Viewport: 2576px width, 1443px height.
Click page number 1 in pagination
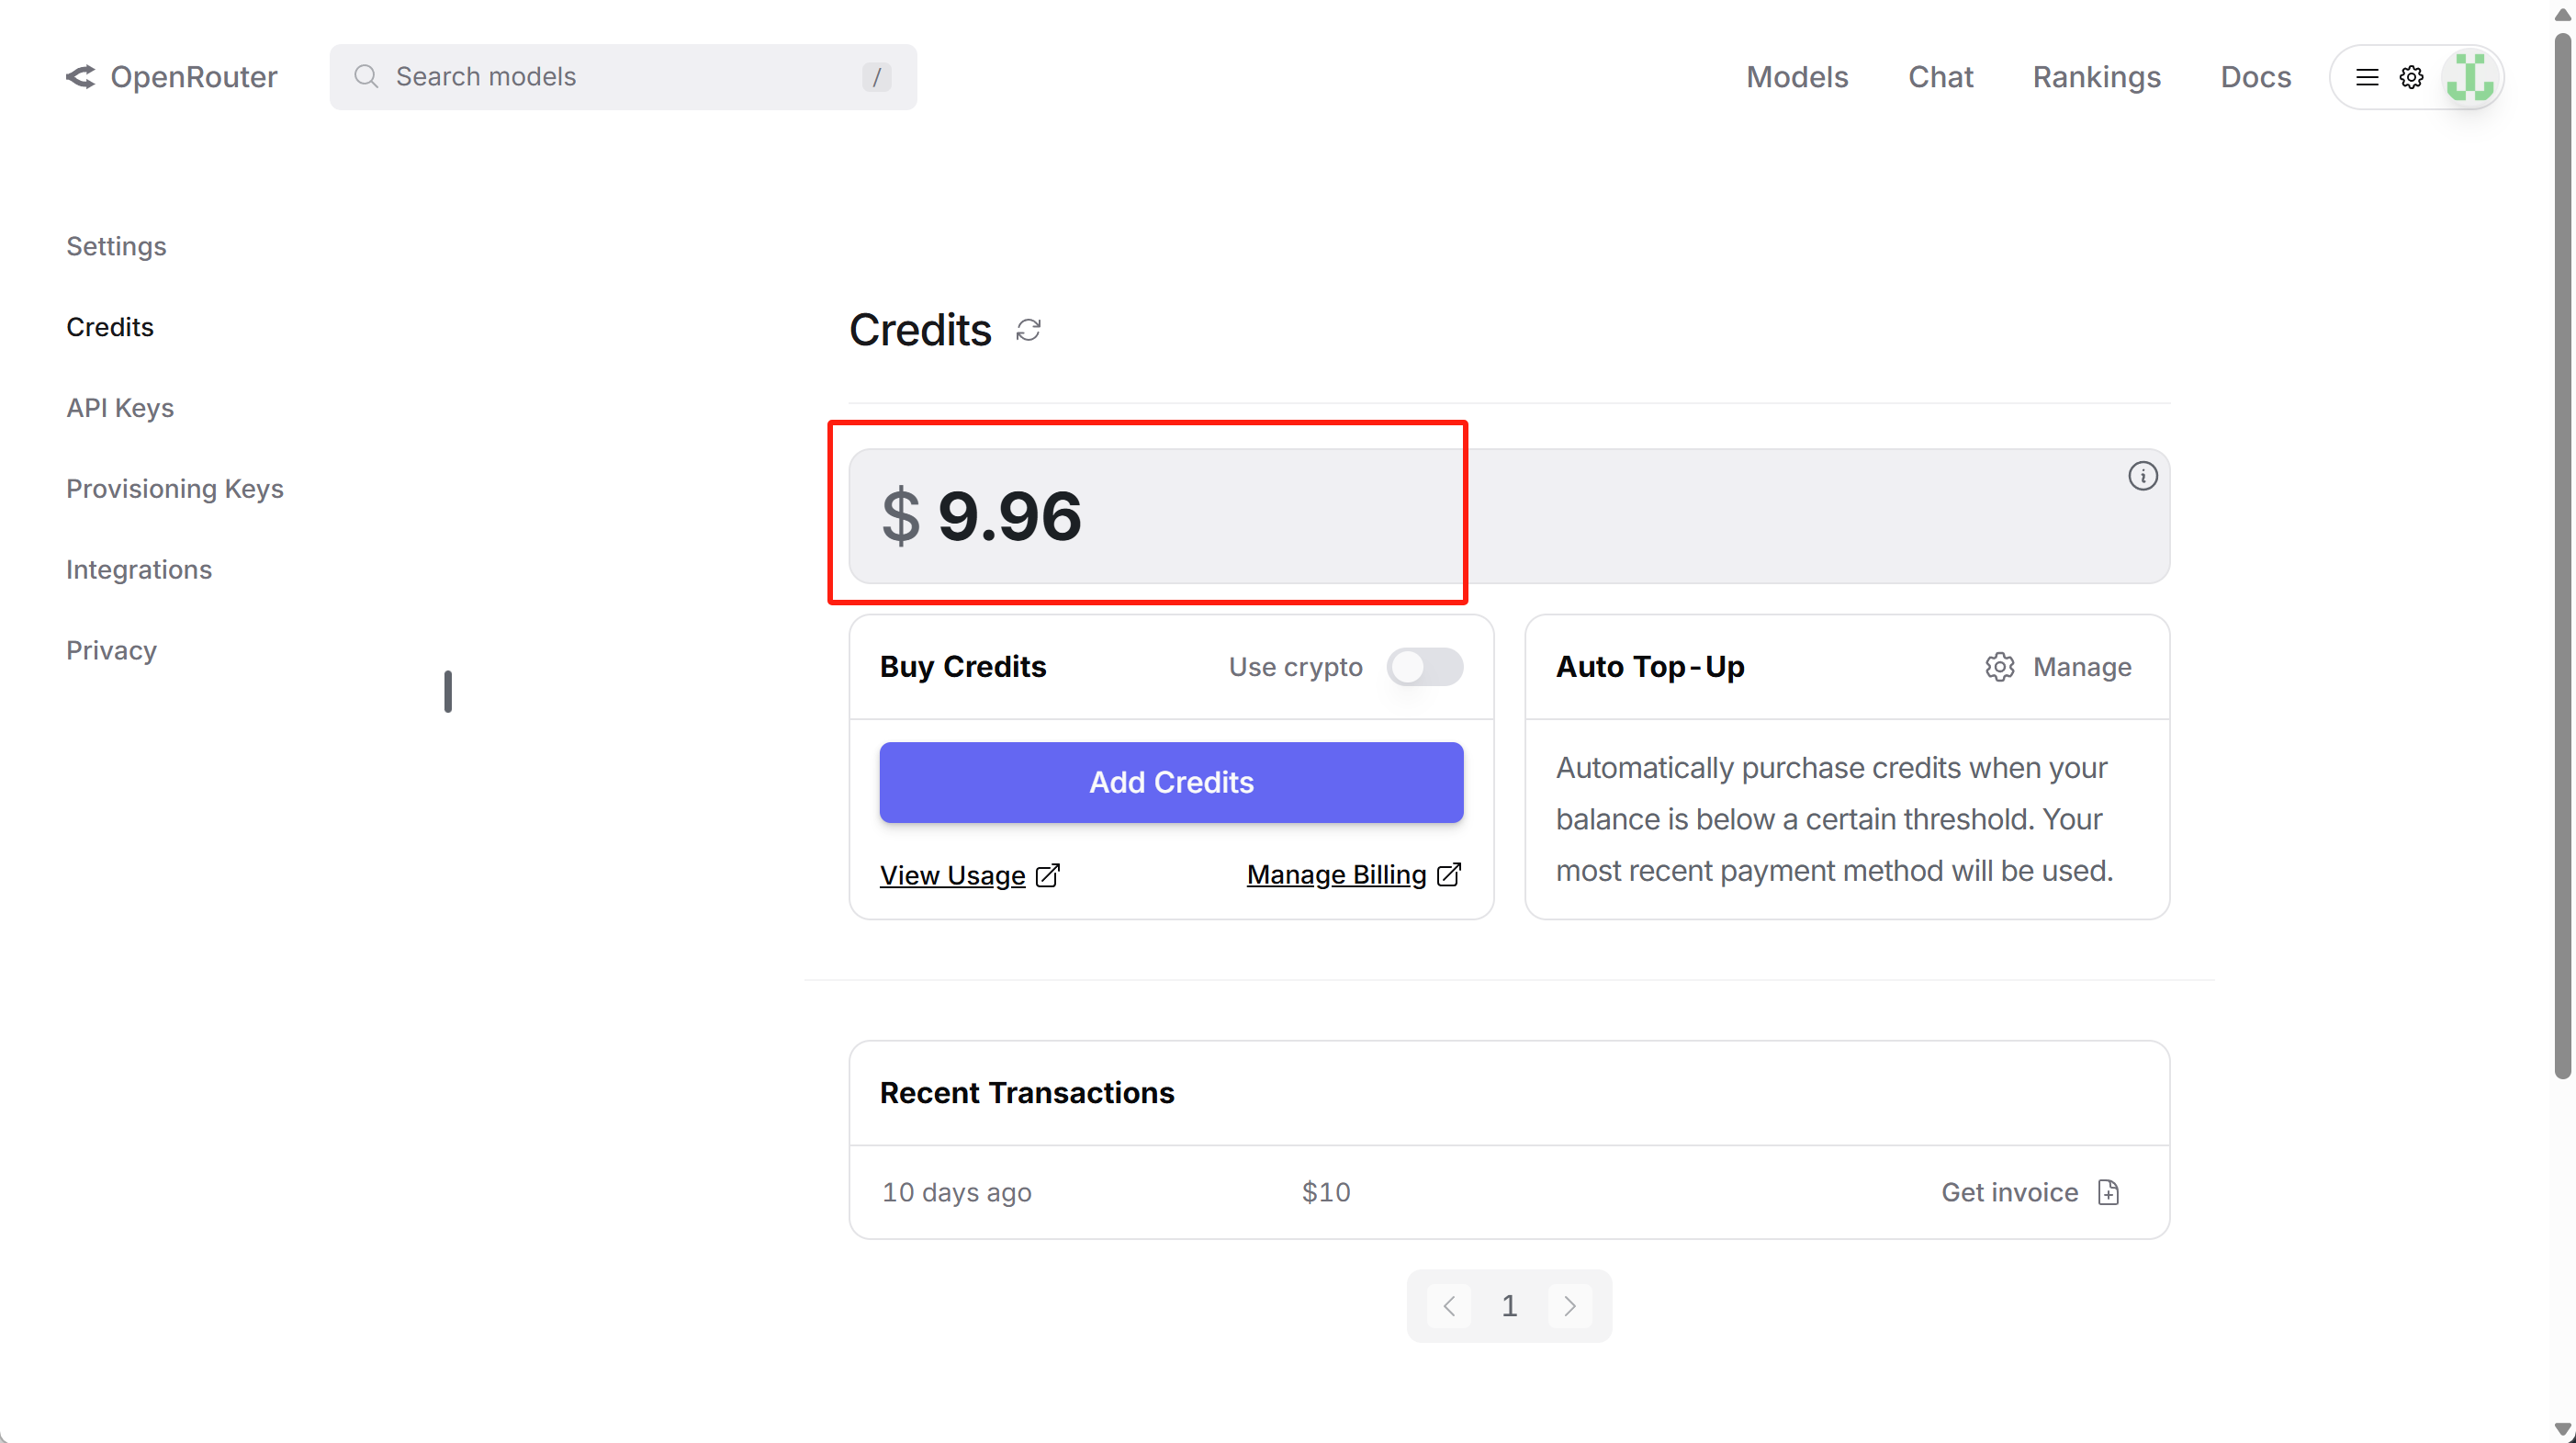pyautogui.click(x=1509, y=1306)
